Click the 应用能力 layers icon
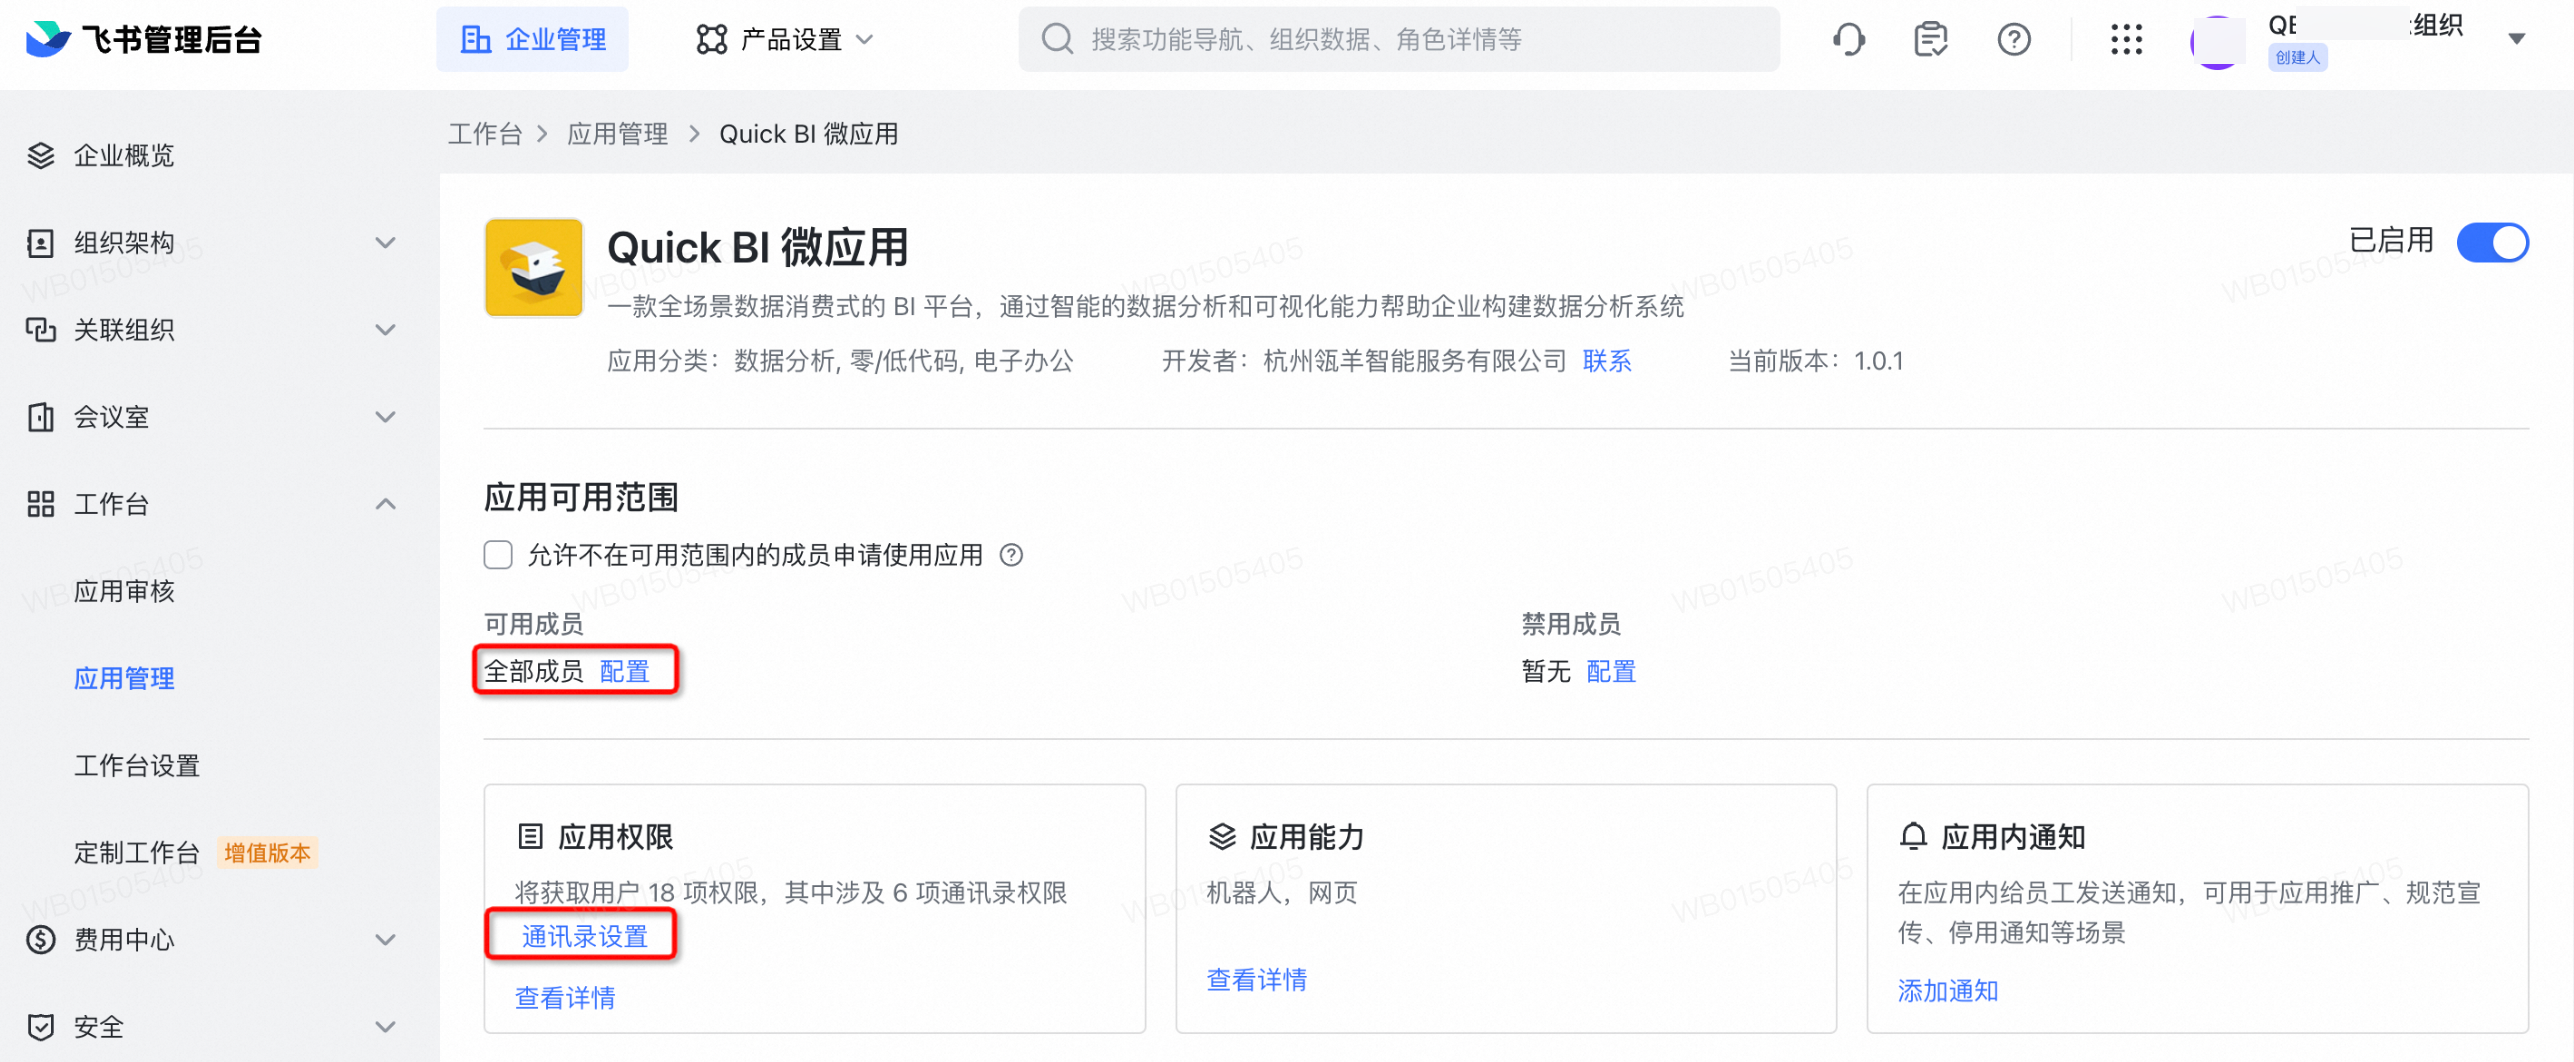2574x1062 pixels. click(x=1222, y=837)
